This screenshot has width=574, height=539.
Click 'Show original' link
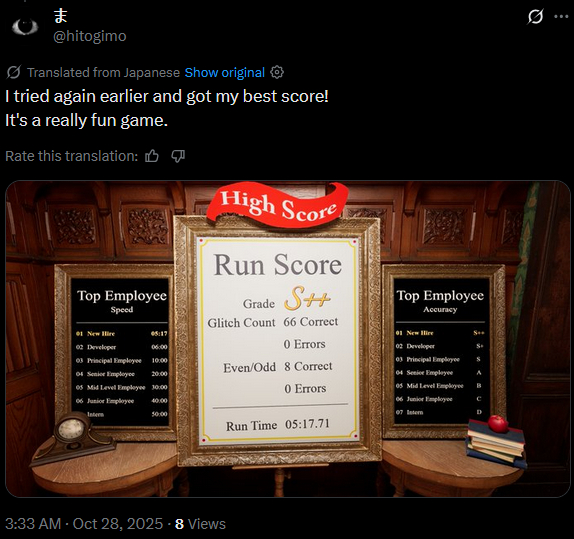(x=224, y=73)
